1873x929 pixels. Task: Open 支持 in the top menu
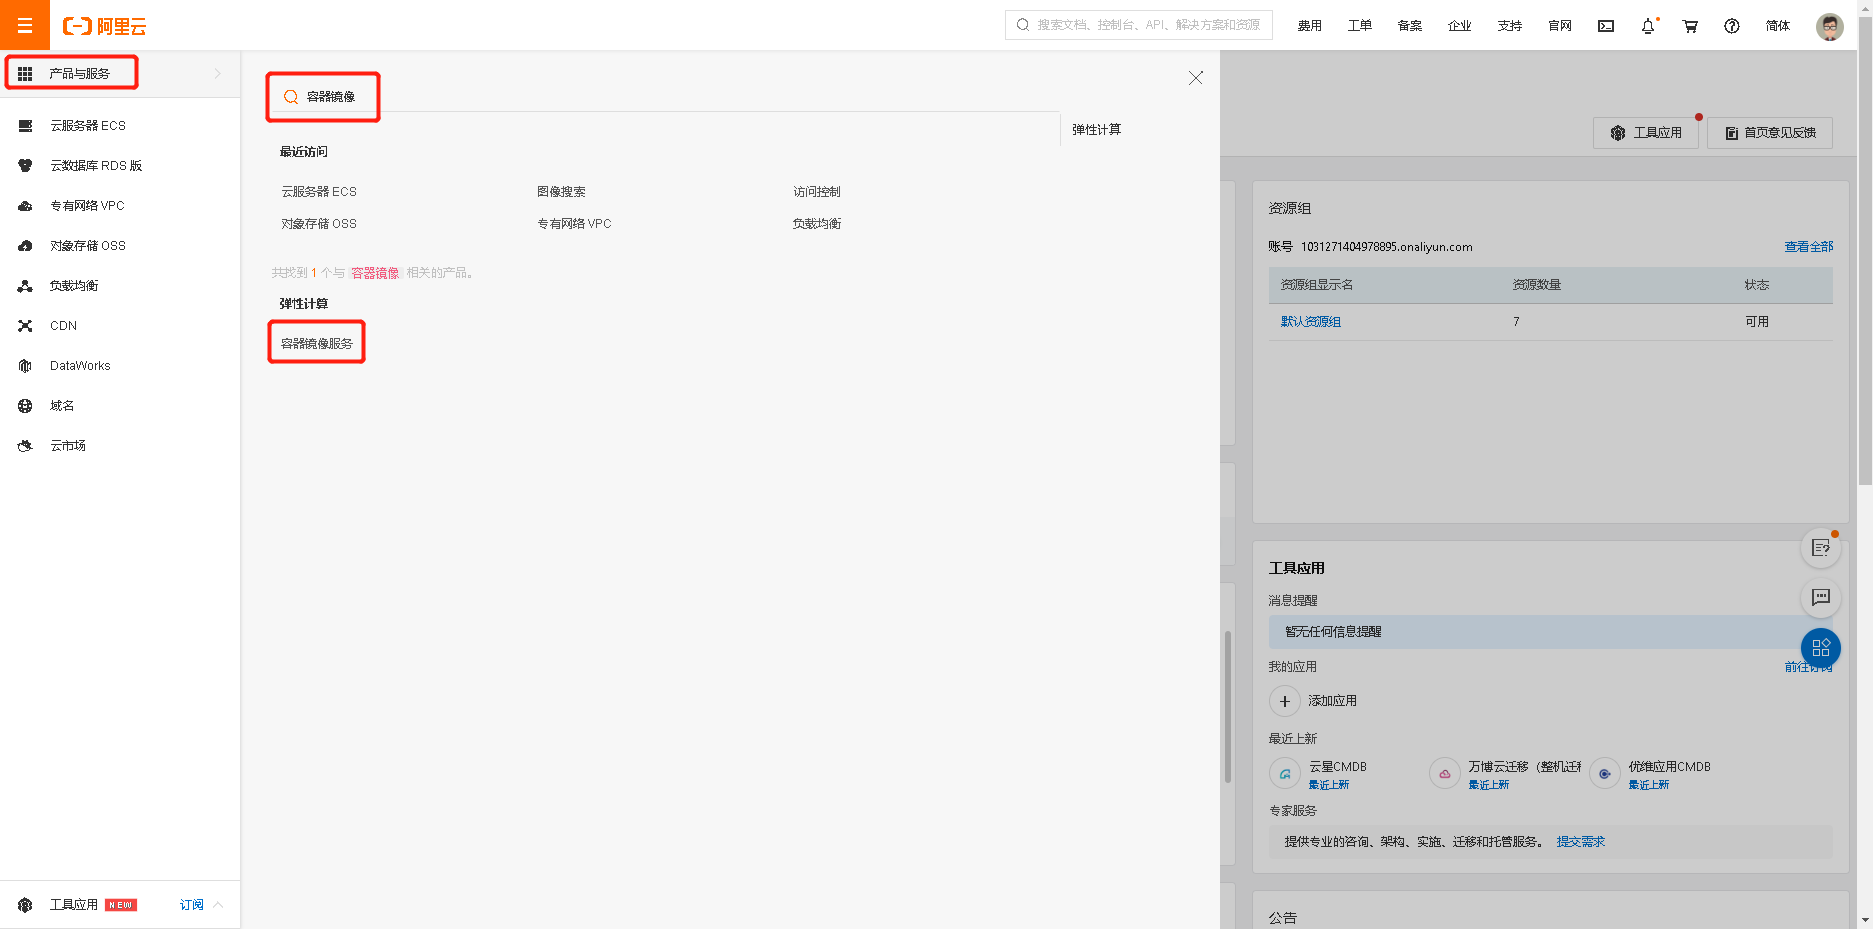tap(1510, 26)
